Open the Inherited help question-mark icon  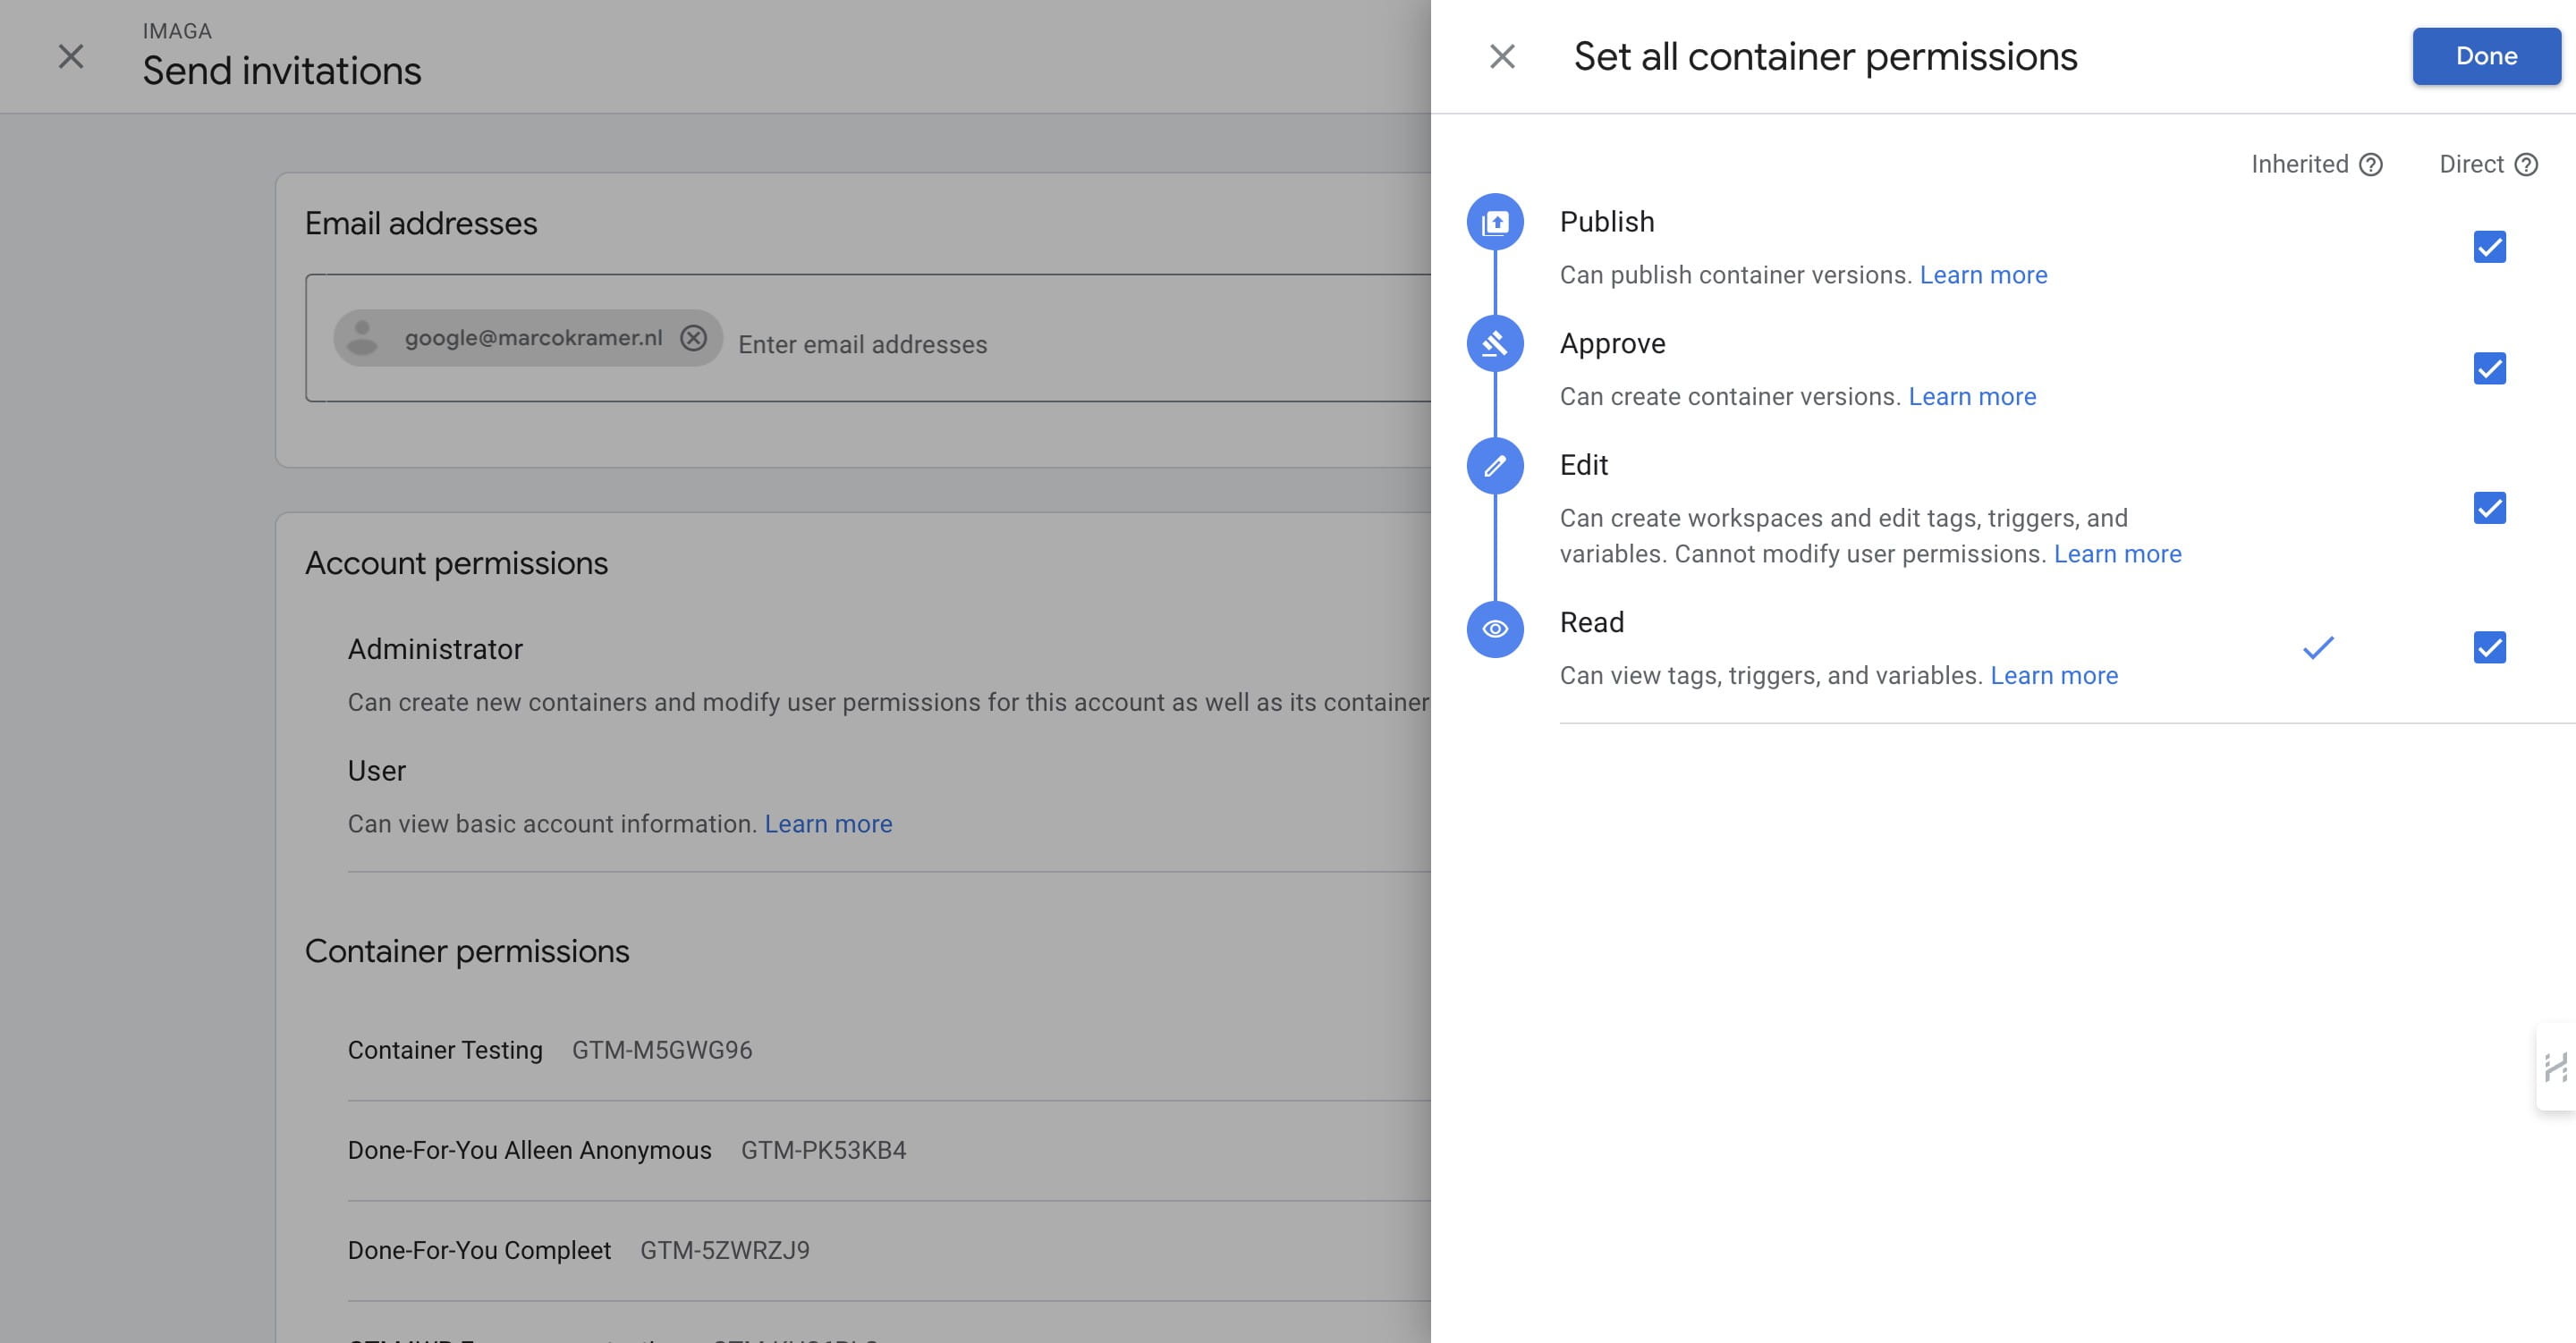[2371, 165]
